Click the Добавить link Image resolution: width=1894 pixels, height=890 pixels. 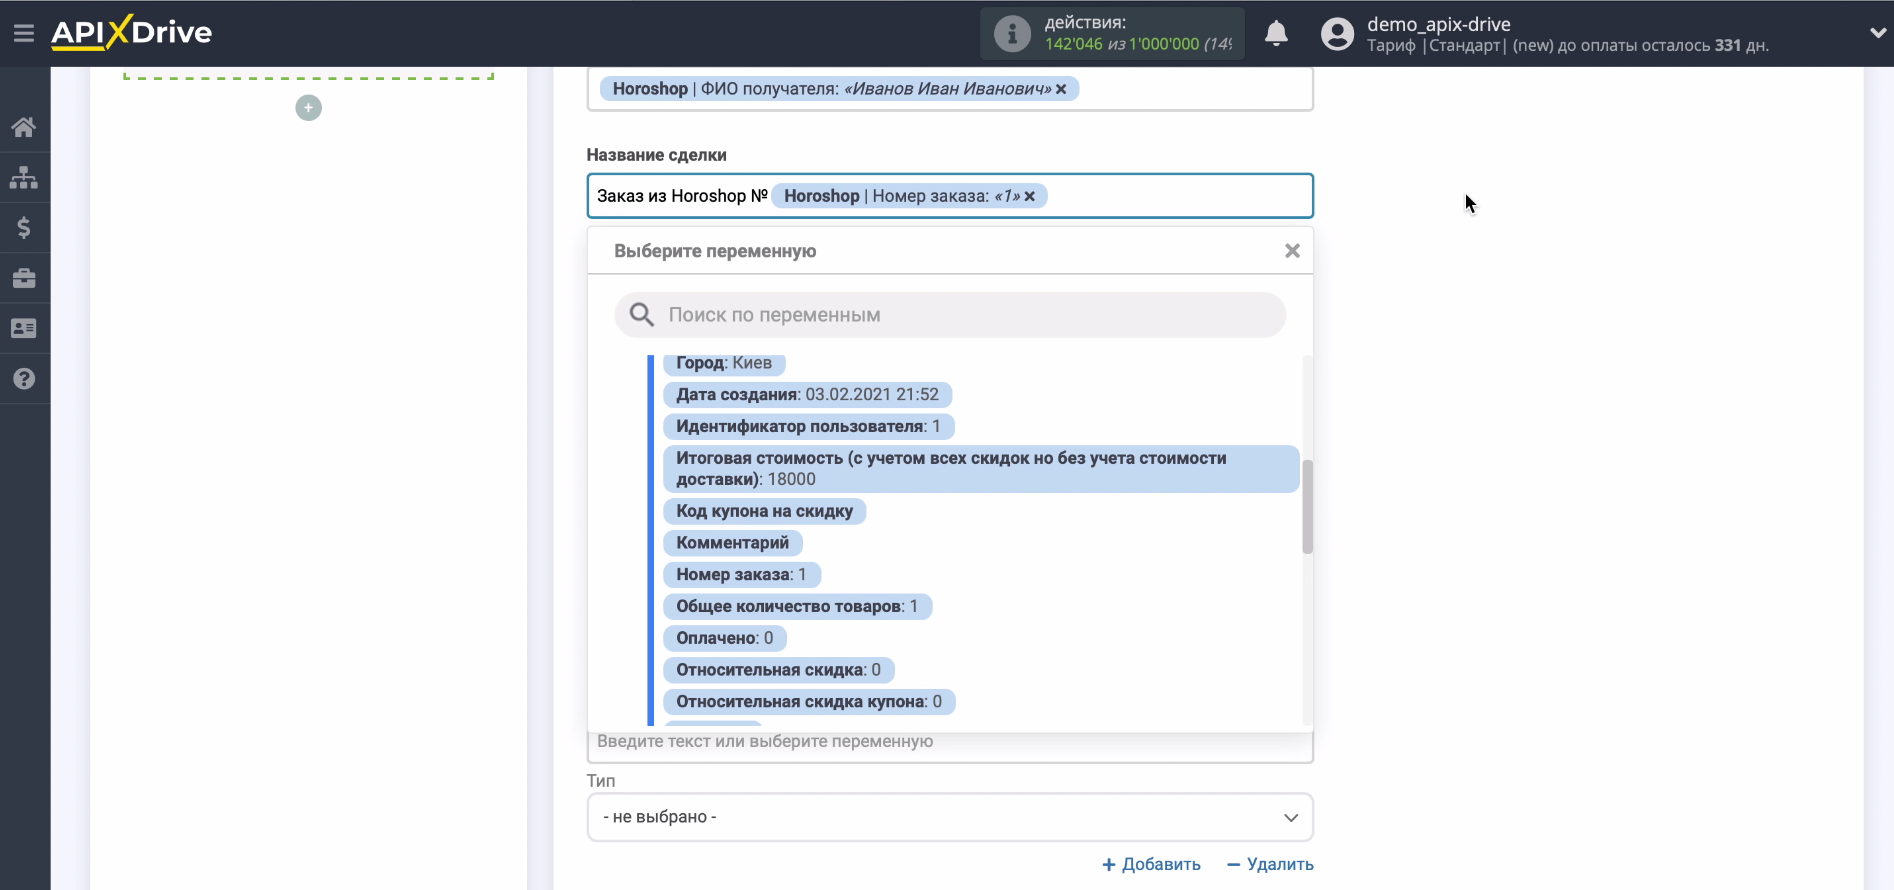click(1151, 864)
